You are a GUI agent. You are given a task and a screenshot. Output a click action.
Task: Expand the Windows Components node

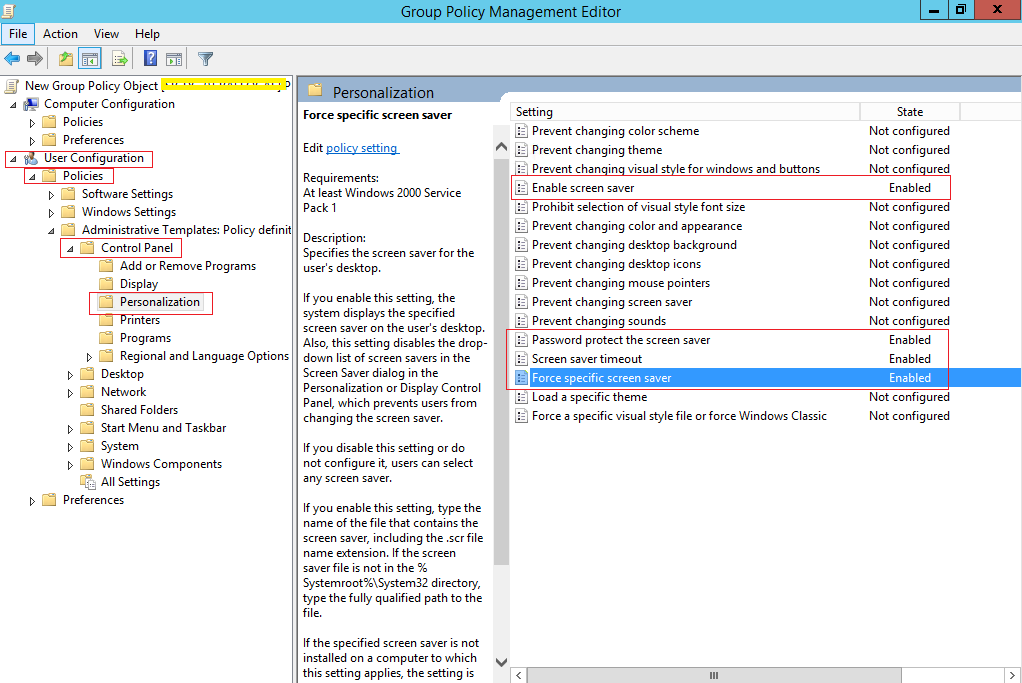(70, 465)
